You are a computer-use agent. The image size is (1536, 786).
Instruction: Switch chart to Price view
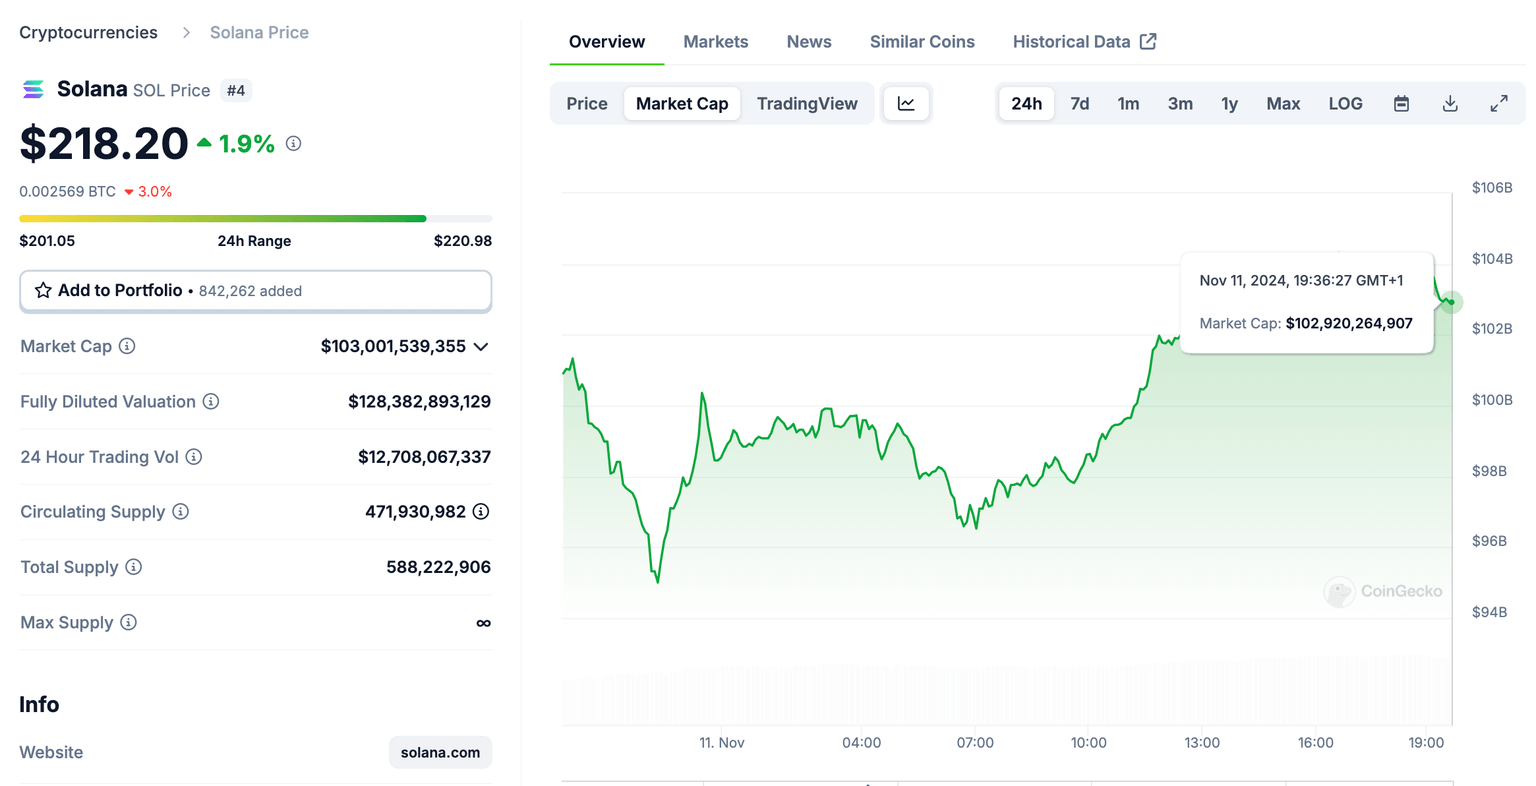point(587,104)
